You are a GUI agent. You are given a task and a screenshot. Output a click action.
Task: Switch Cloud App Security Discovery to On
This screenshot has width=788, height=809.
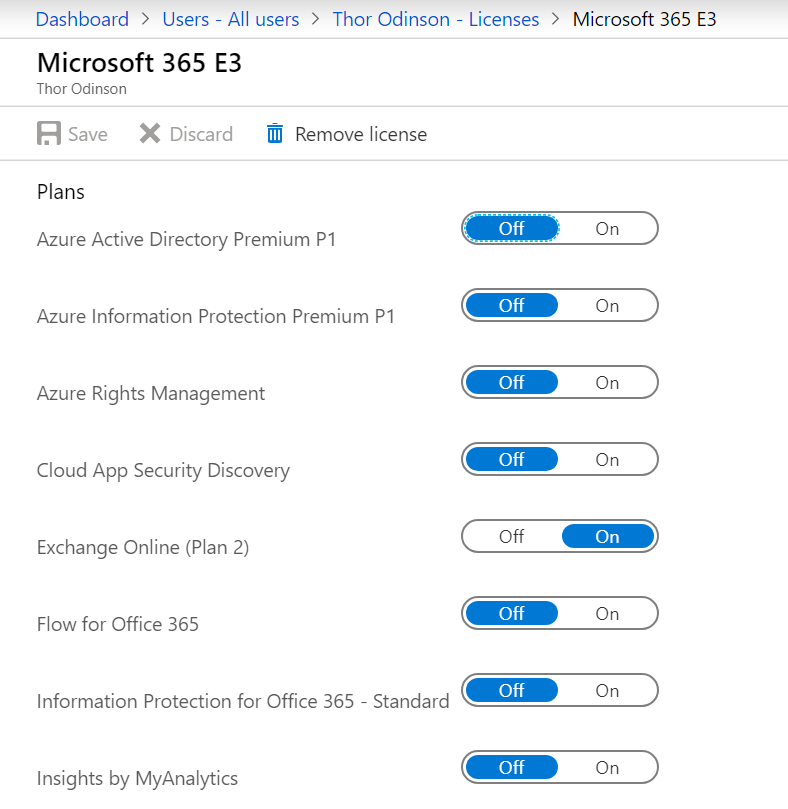pos(607,459)
